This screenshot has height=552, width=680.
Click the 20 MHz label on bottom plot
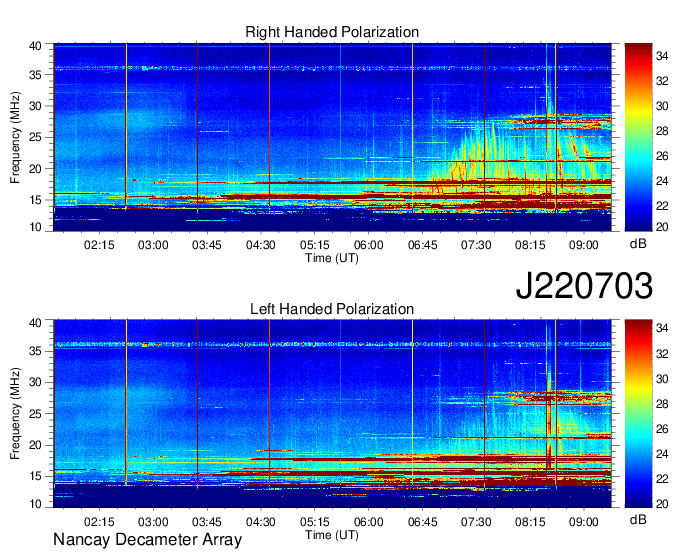click(x=35, y=445)
